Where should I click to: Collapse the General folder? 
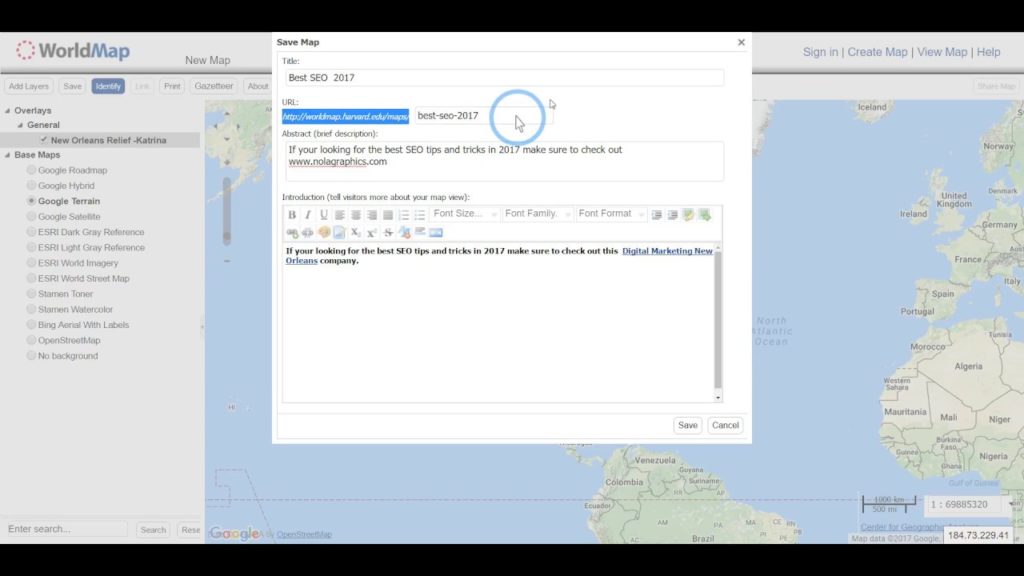(20, 125)
